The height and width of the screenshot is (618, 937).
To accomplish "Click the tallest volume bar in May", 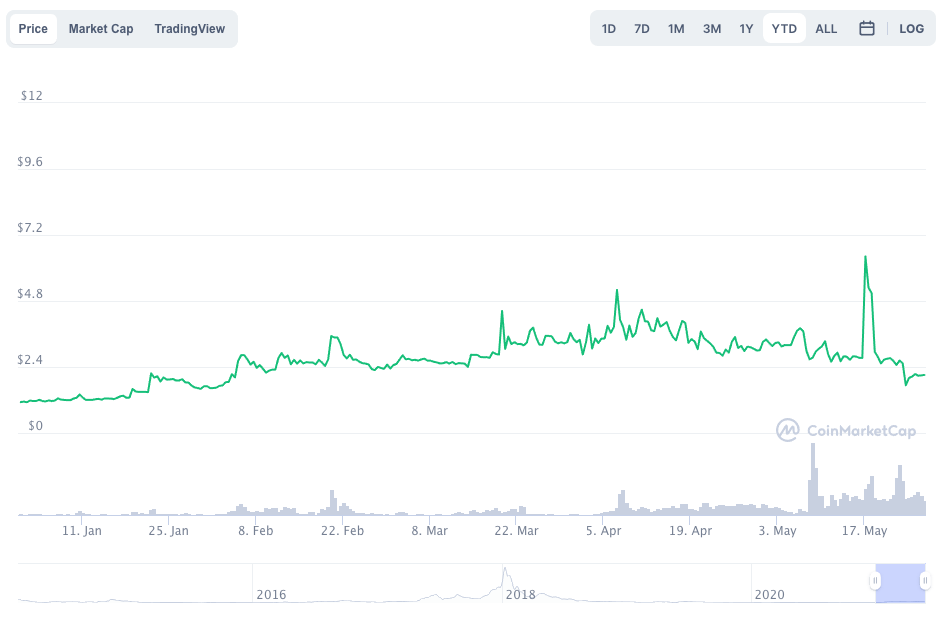I will (813, 479).
